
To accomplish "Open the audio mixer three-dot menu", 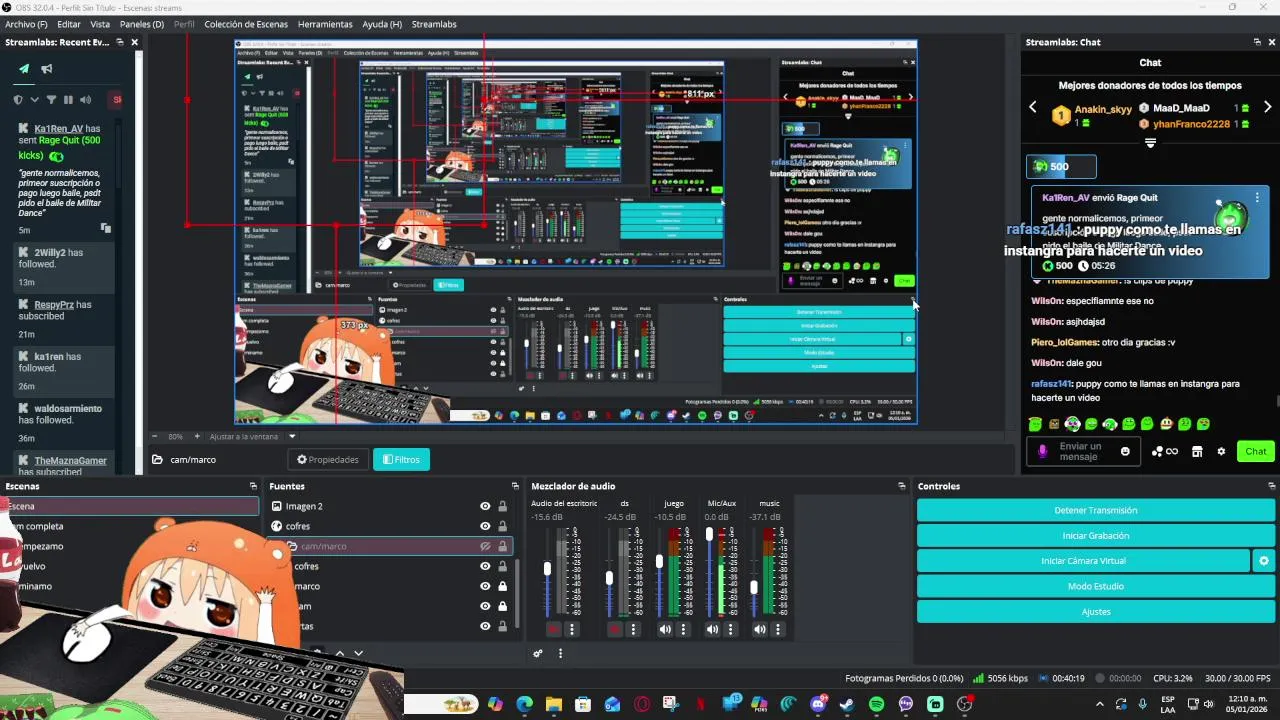I will pos(560,653).
